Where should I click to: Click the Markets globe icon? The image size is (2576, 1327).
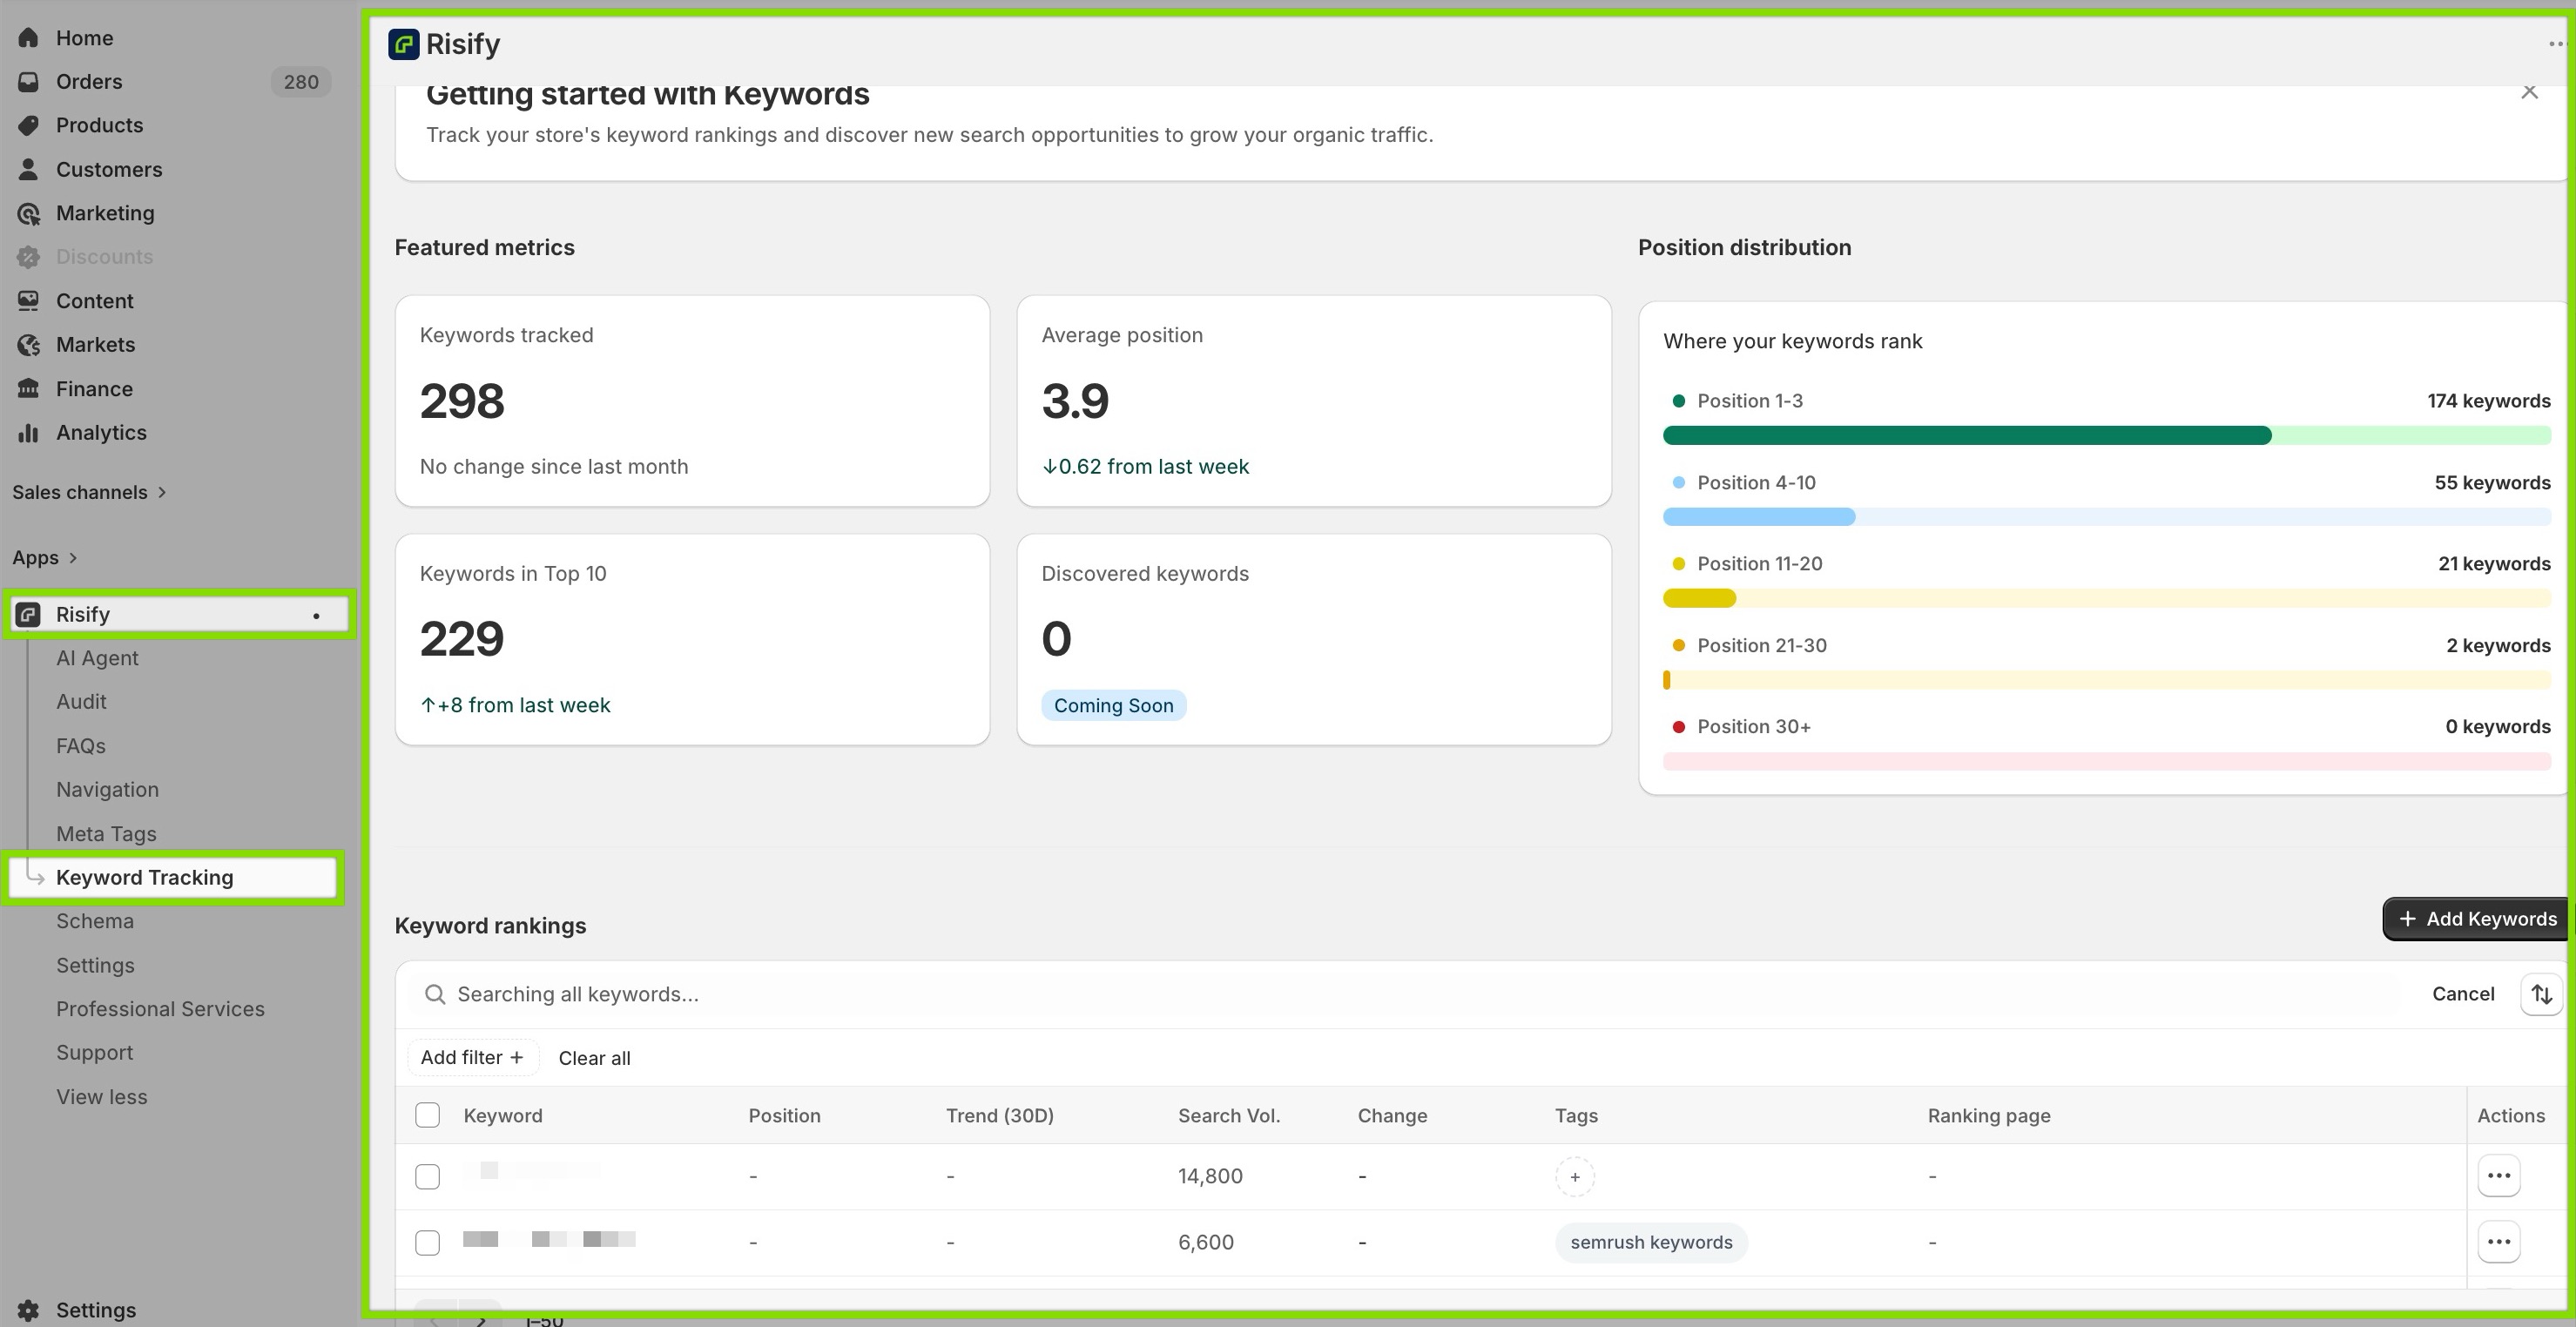click(x=28, y=345)
